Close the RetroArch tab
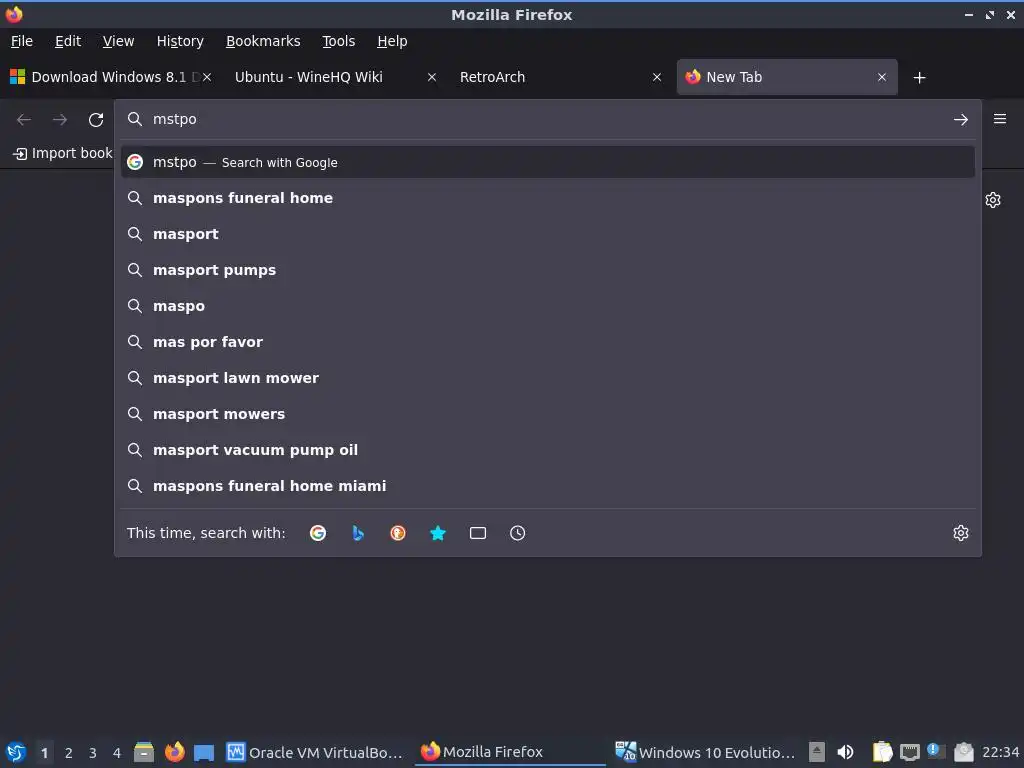 (657, 77)
